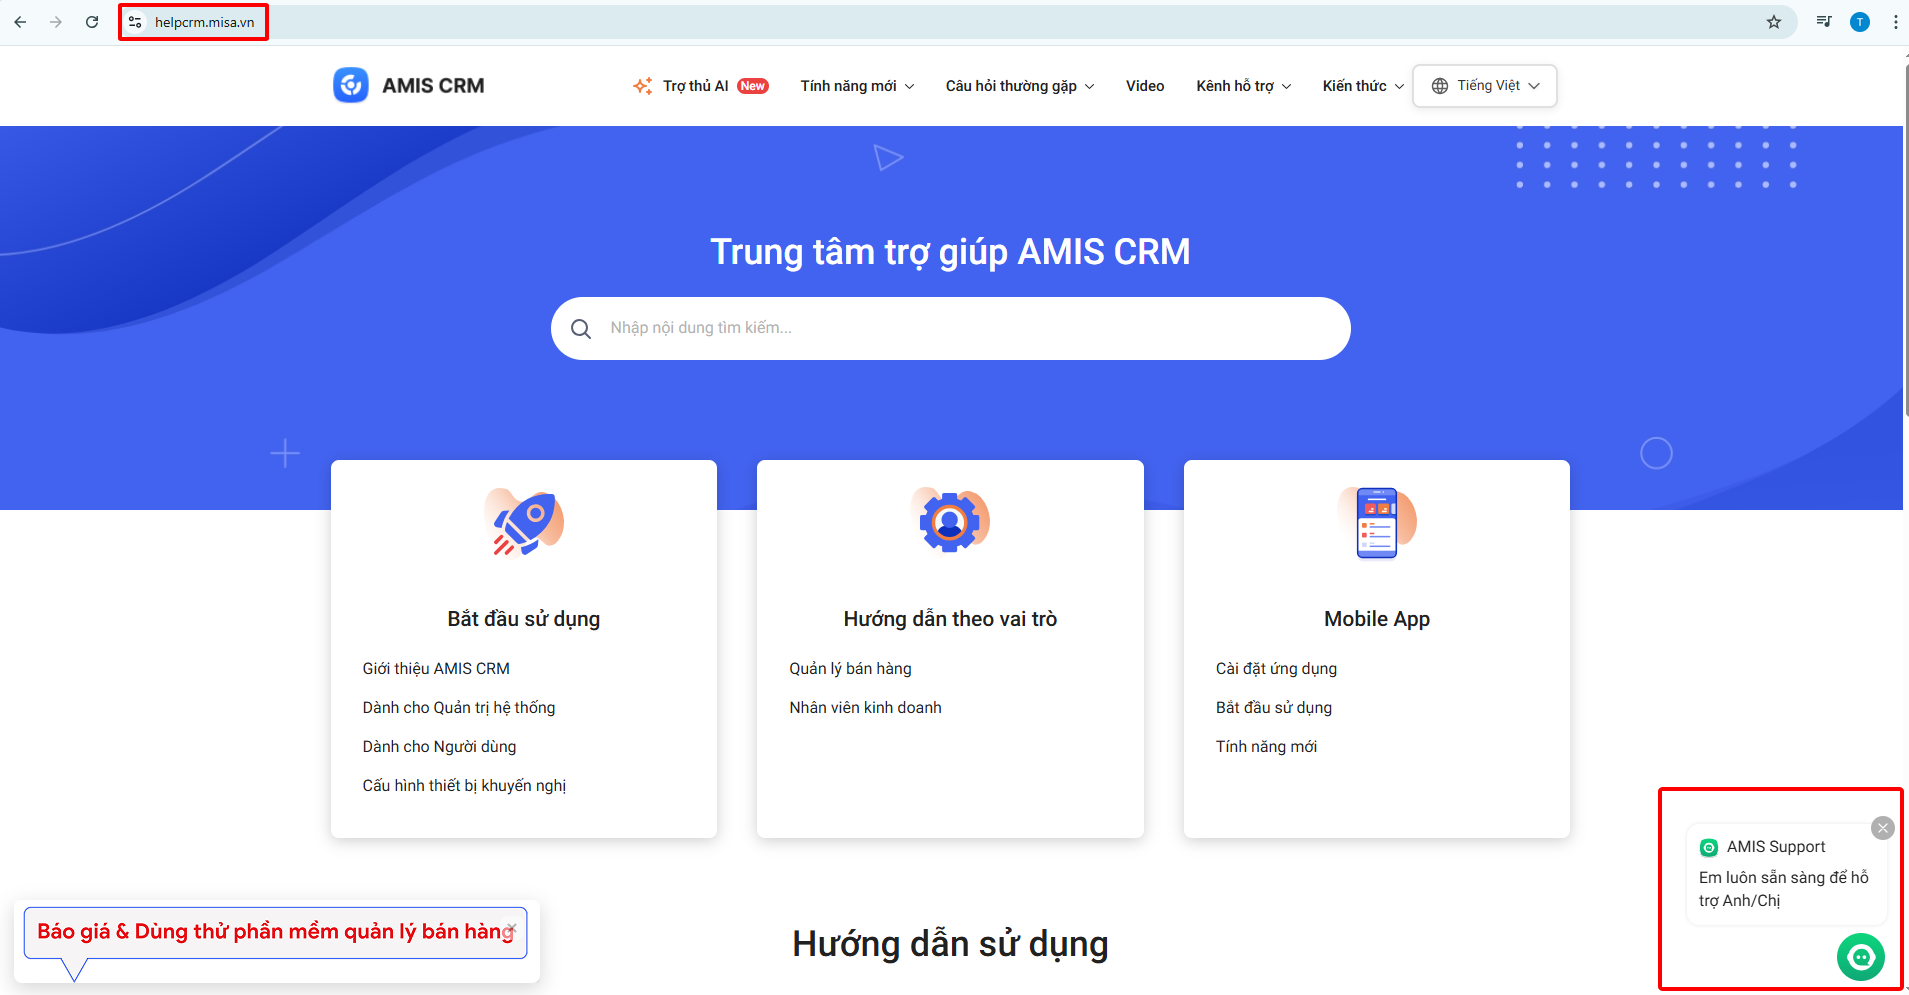Open the Chrome three-dot menu
This screenshot has width=1909, height=995.
tap(1895, 22)
